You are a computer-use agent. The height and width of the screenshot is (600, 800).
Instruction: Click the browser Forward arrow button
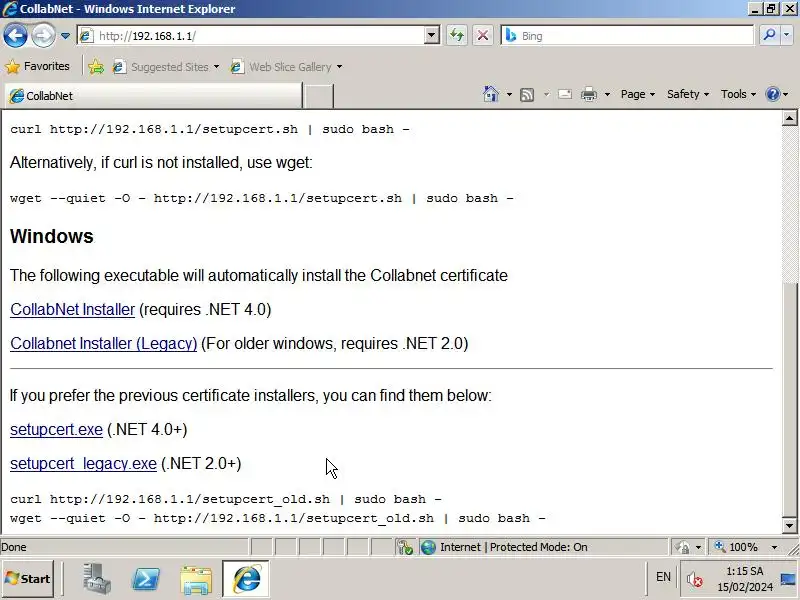click(43, 36)
